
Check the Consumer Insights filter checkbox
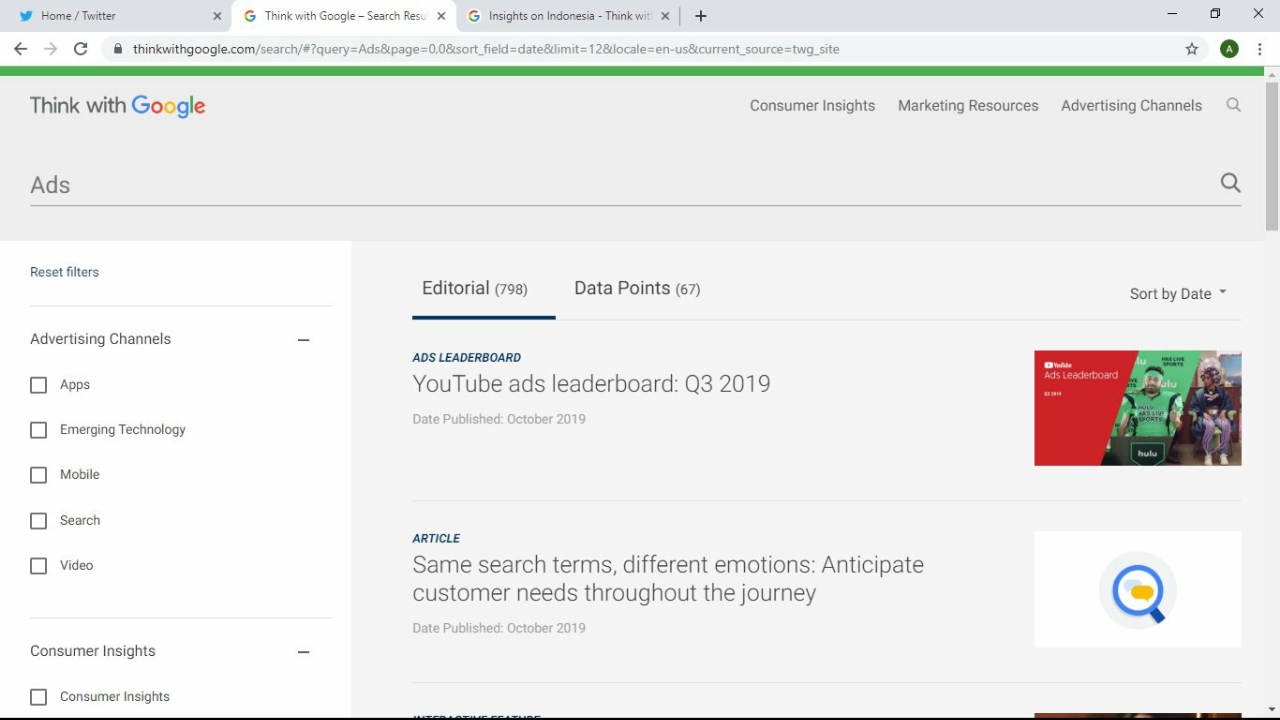38,697
